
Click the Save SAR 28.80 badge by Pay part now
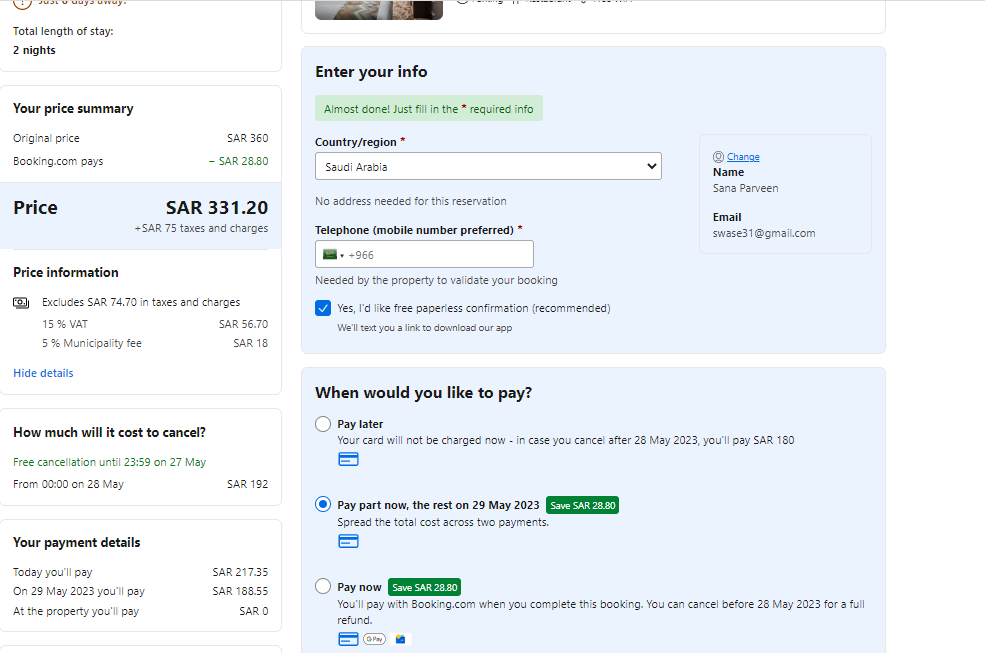(x=583, y=506)
